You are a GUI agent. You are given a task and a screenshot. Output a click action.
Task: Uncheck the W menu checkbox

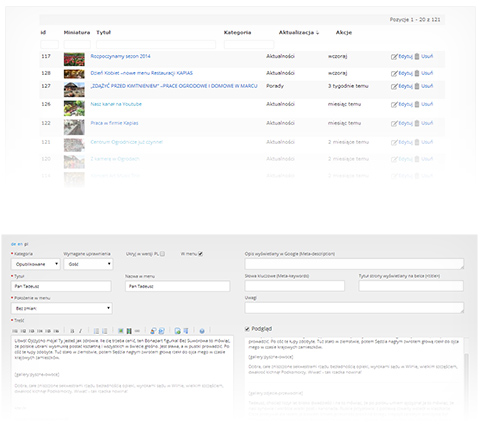click(x=201, y=254)
